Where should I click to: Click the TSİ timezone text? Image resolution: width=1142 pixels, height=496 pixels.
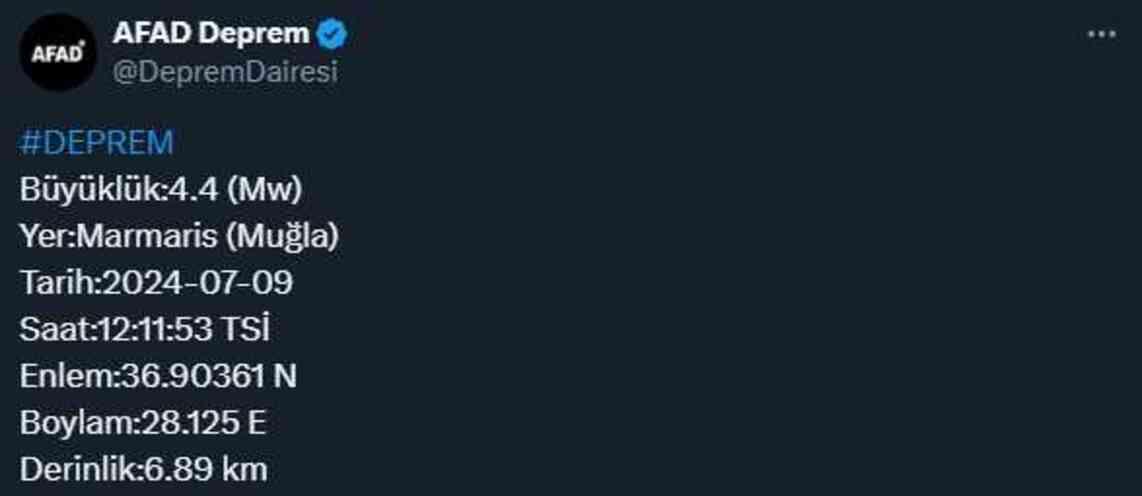click(x=243, y=330)
